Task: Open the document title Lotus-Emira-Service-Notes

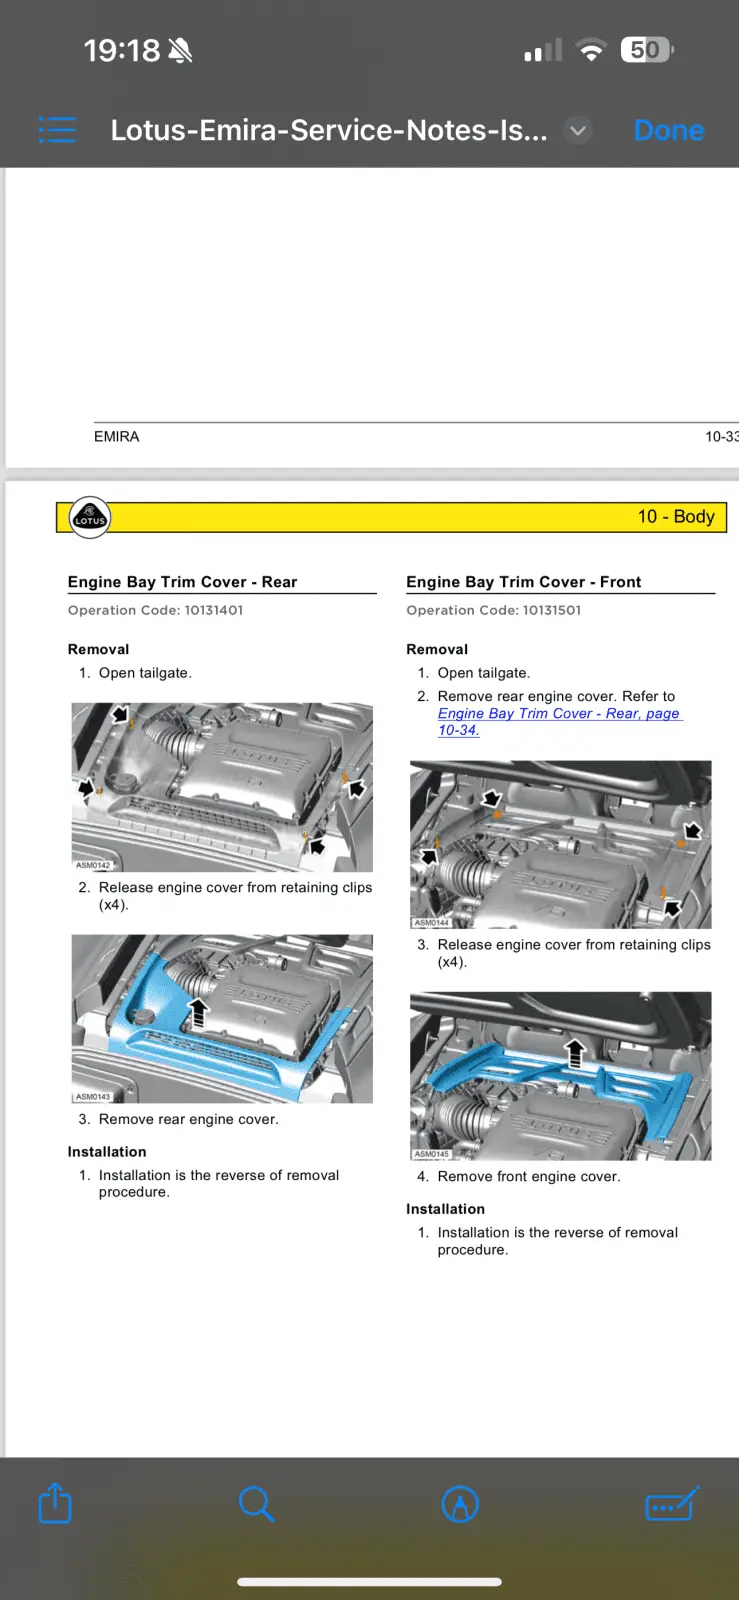Action: tap(329, 130)
